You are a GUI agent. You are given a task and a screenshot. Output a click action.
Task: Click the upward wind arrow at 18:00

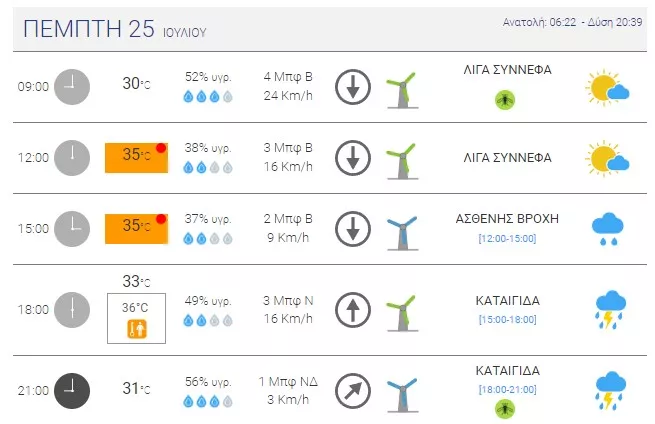point(353,310)
